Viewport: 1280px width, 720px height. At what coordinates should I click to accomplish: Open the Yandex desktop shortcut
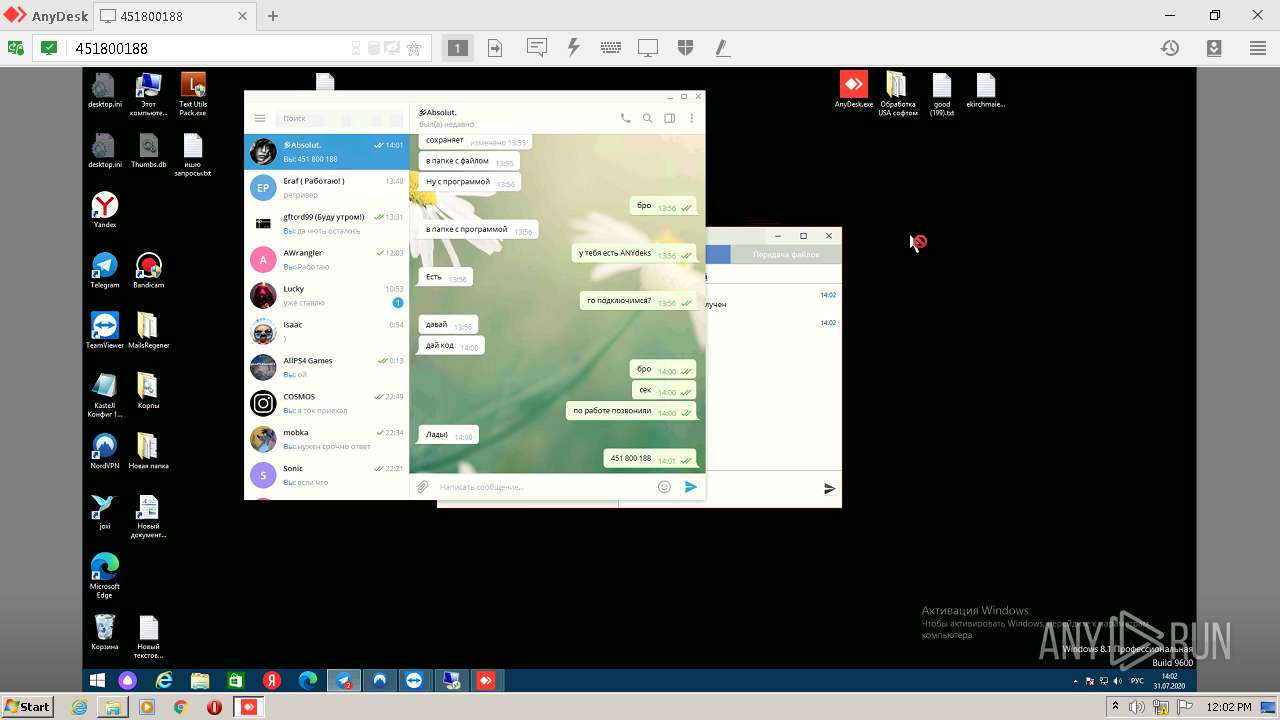[x=105, y=211]
